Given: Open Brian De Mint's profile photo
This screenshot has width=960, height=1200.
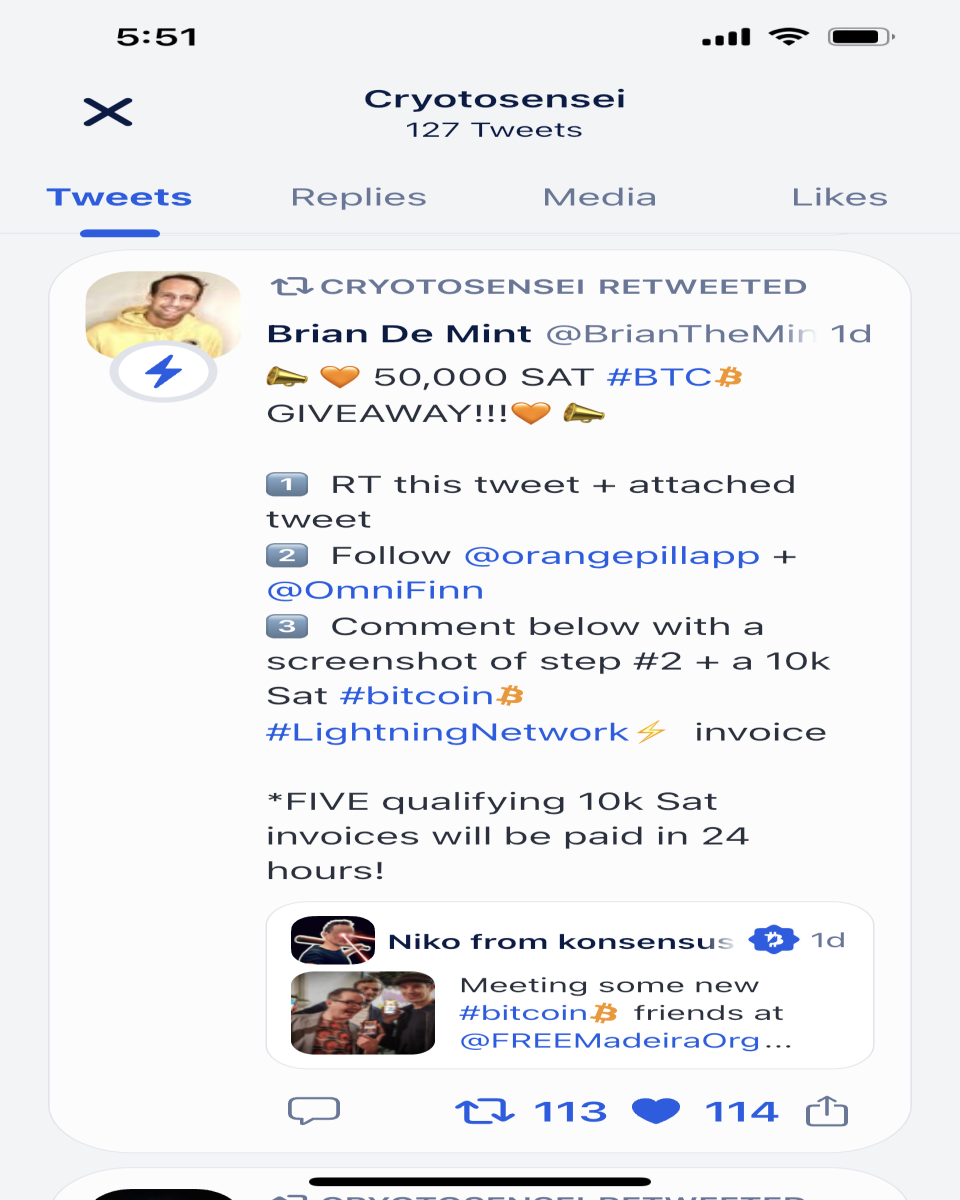Looking at the screenshot, I should pyautogui.click(x=164, y=315).
